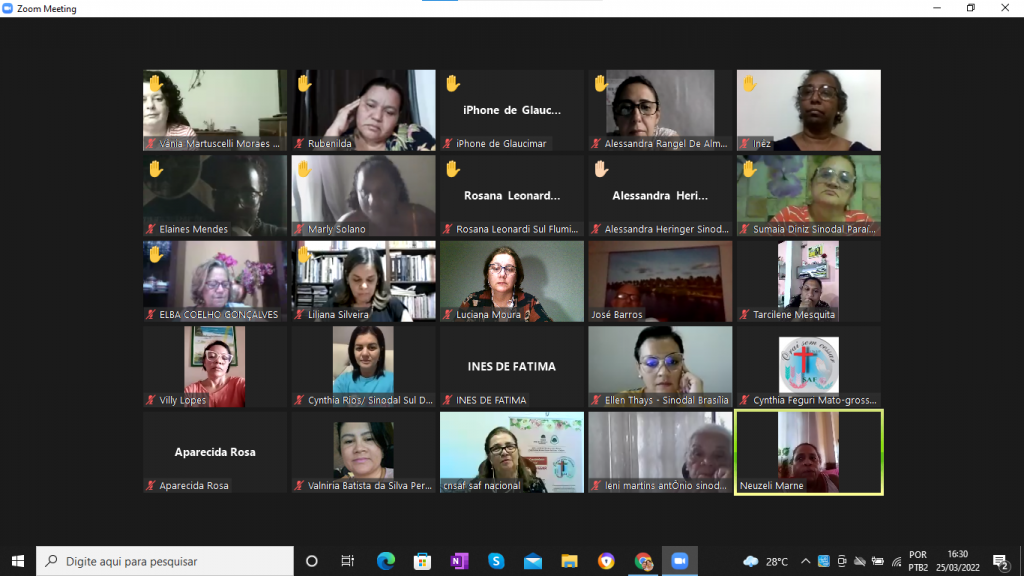Viewport: 1024px width, 576px height.
Task: Open Microsoft Store from the taskbar
Action: click(x=422, y=561)
